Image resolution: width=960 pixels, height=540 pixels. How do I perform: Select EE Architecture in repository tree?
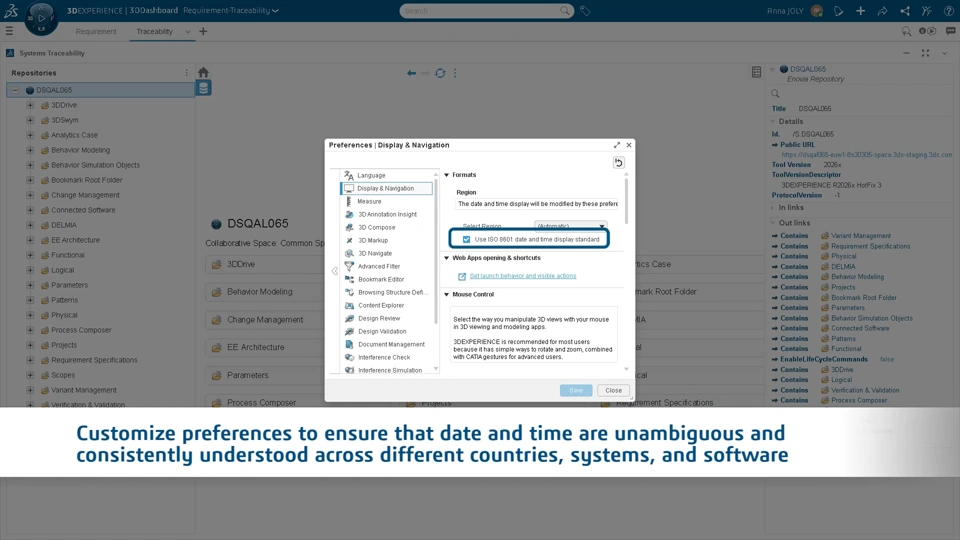click(75, 240)
